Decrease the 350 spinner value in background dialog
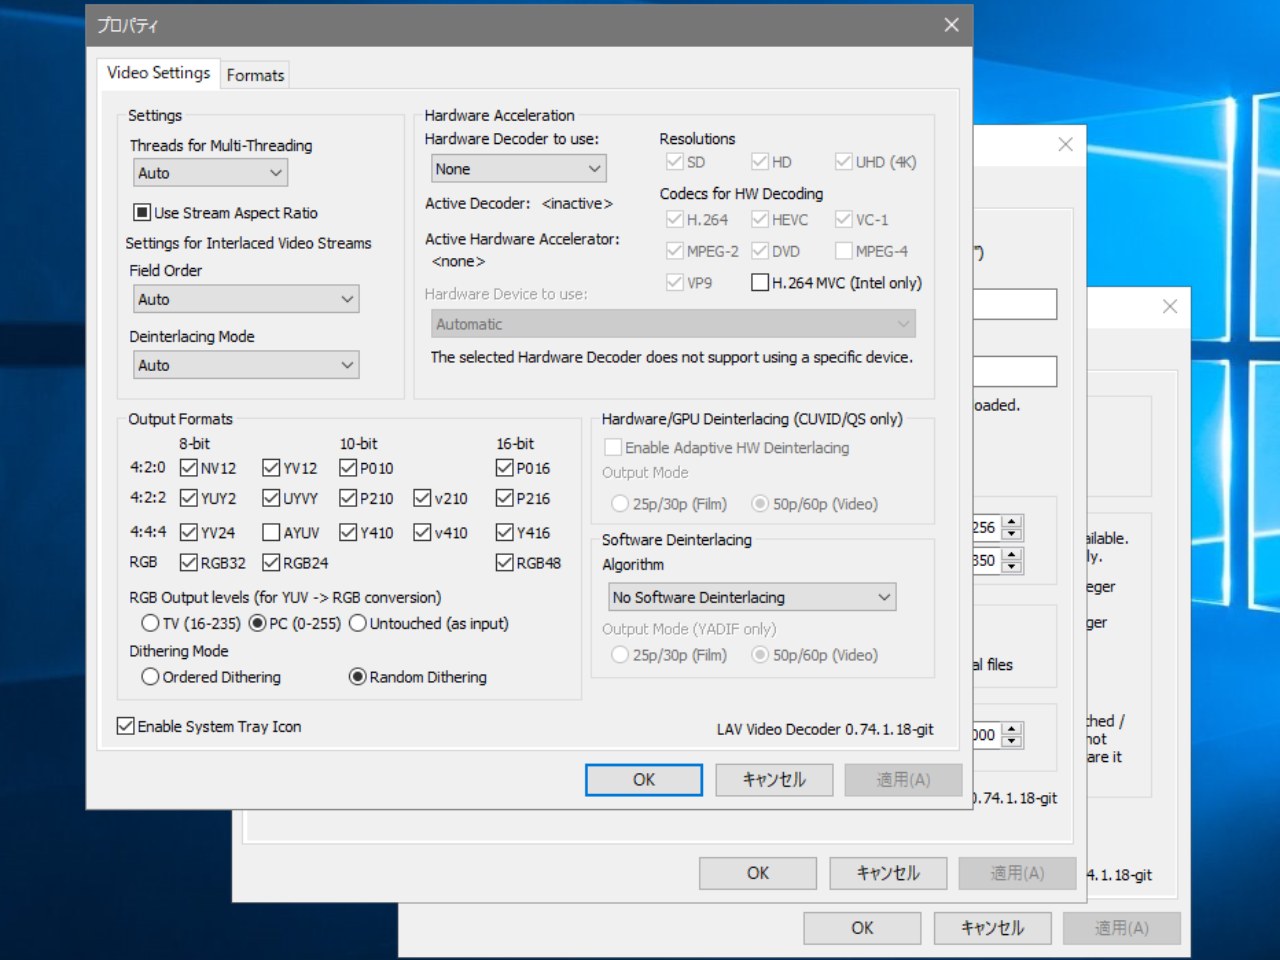Image resolution: width=1280 pixels, height=960 pixels. point(1012,567)
